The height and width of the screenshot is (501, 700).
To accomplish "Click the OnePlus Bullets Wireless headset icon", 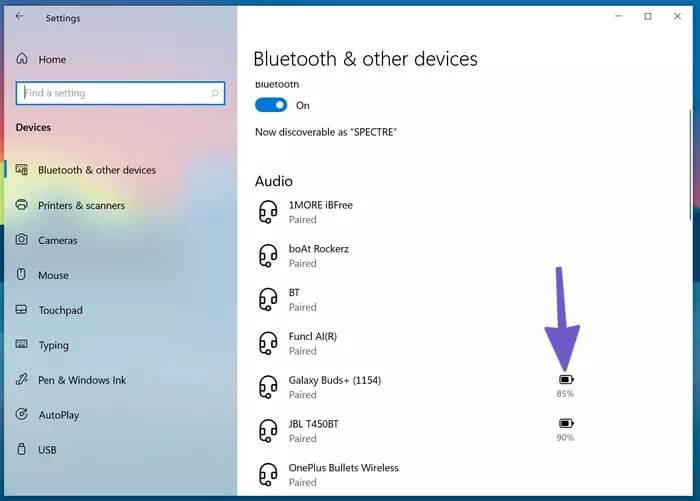I will click(x=268, y=474).
